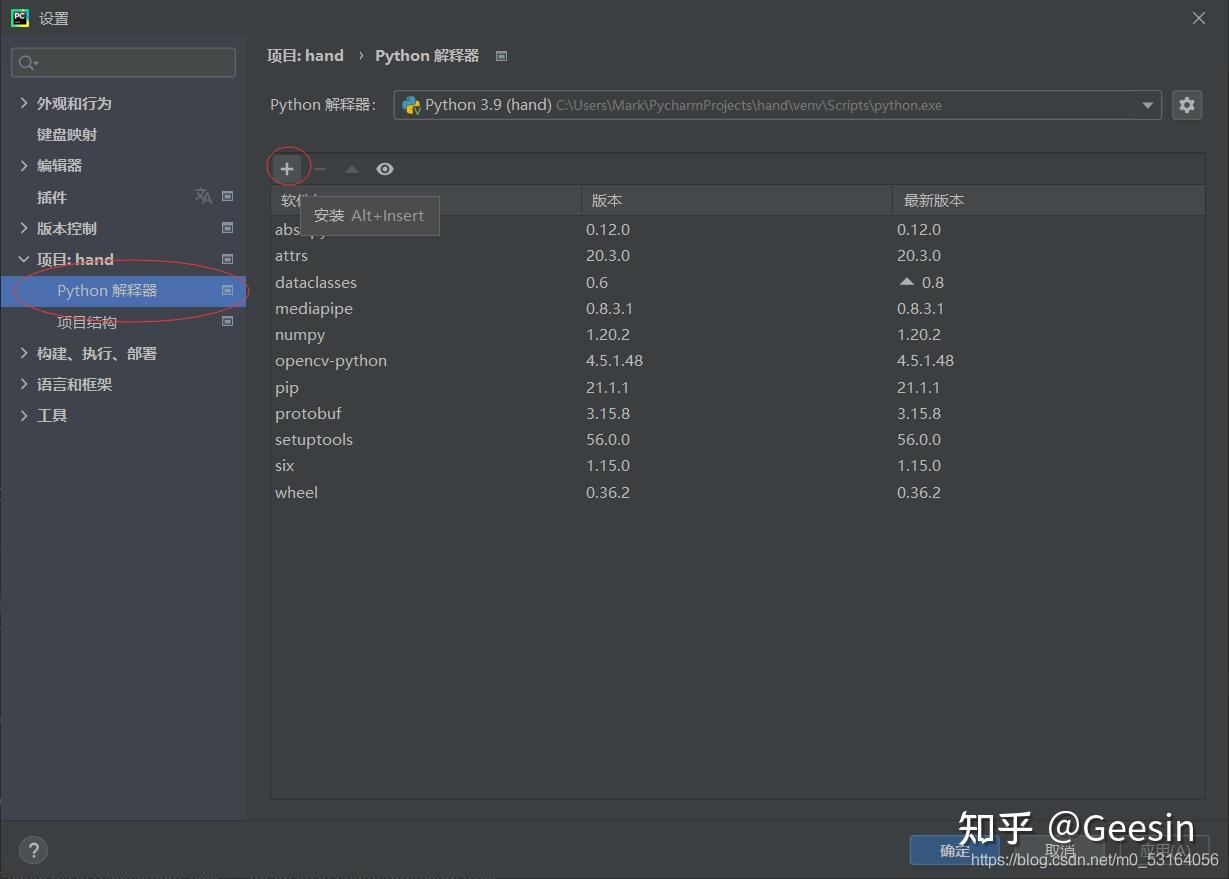Viewport: 1229px width, 879px height.
Task: Click the settings search input field
Action: pos(122,62)
